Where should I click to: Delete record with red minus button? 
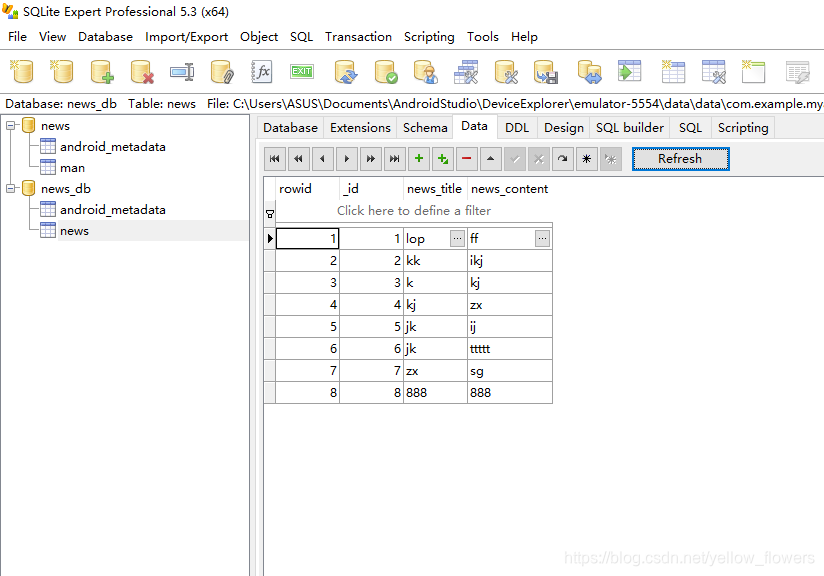click(467, 159)
